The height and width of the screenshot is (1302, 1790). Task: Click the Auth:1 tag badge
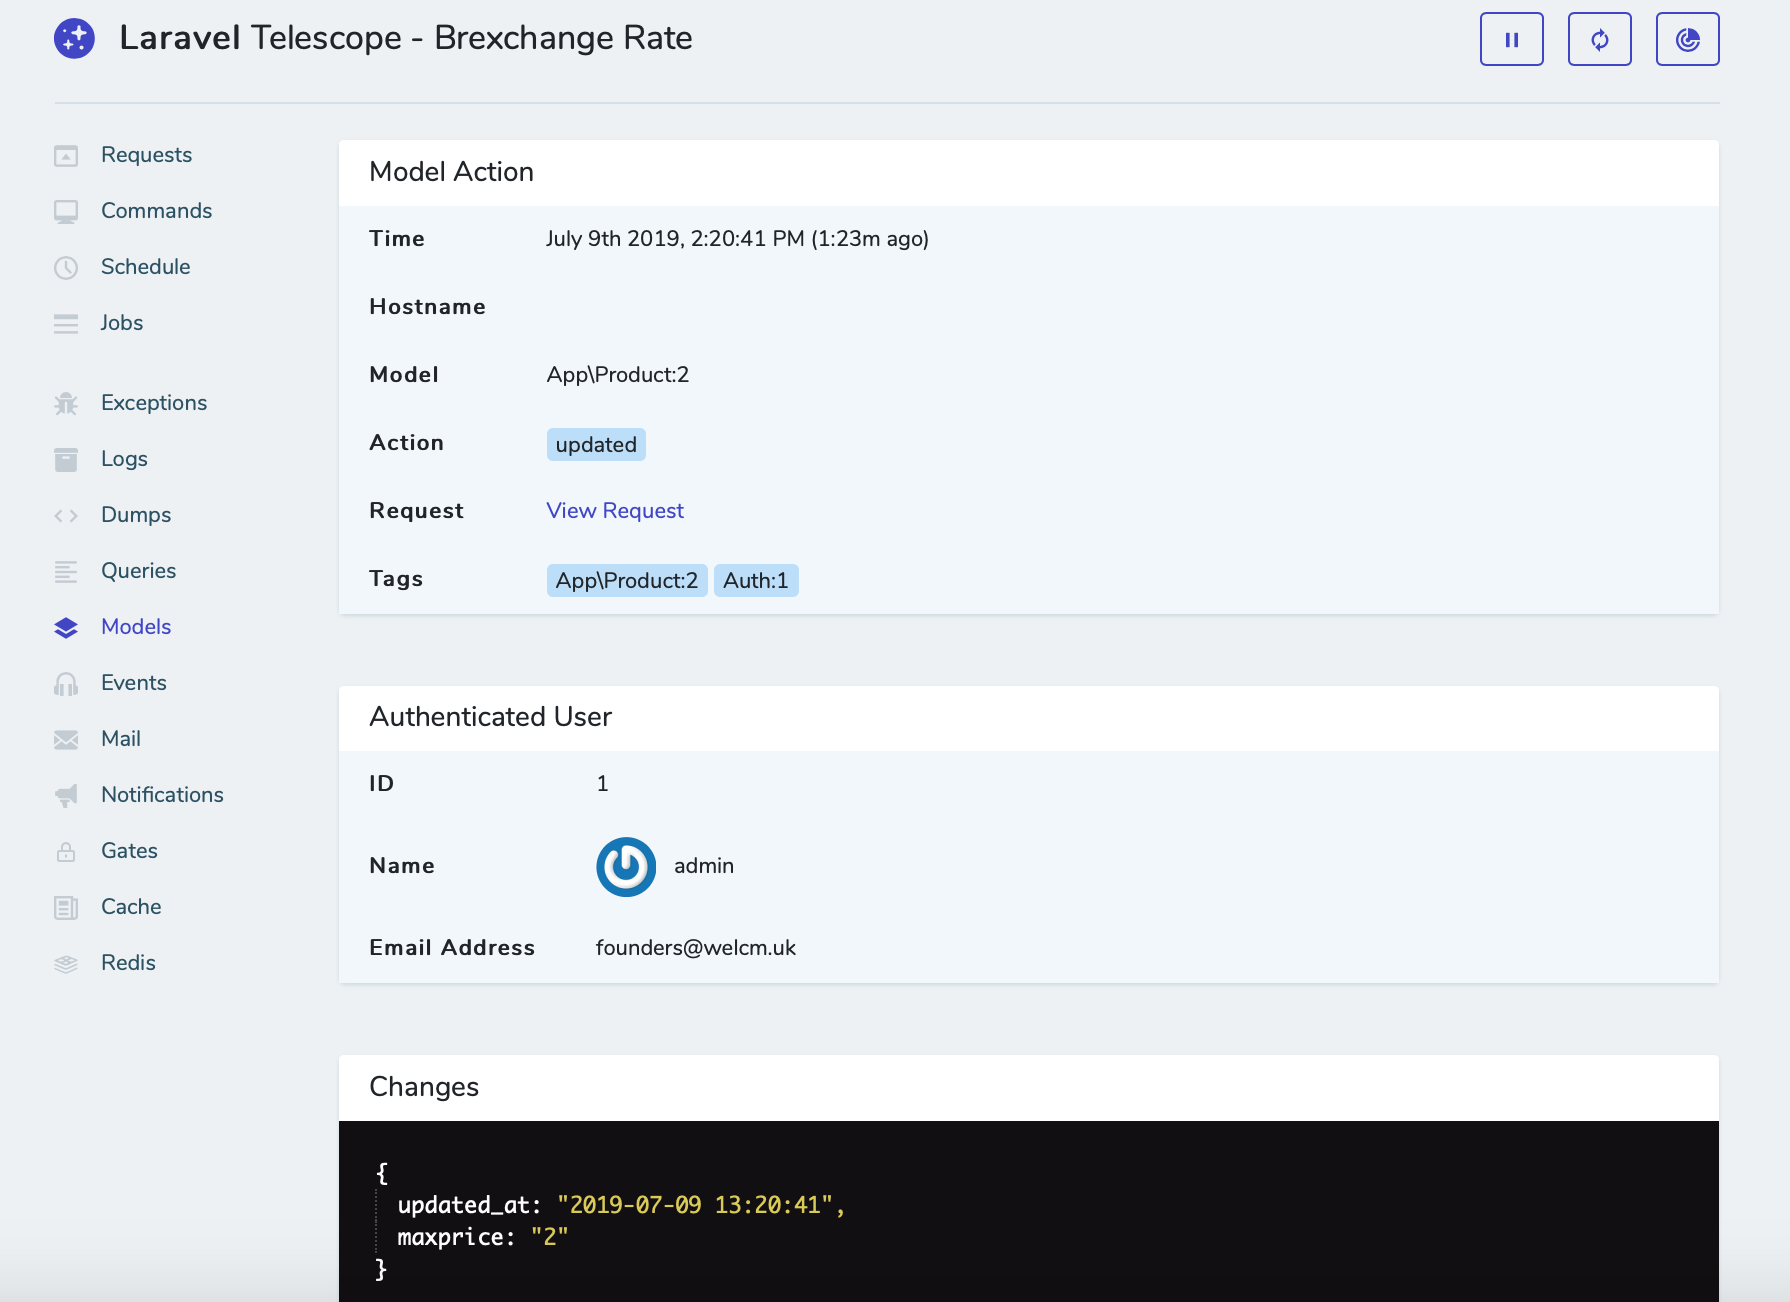755,581
